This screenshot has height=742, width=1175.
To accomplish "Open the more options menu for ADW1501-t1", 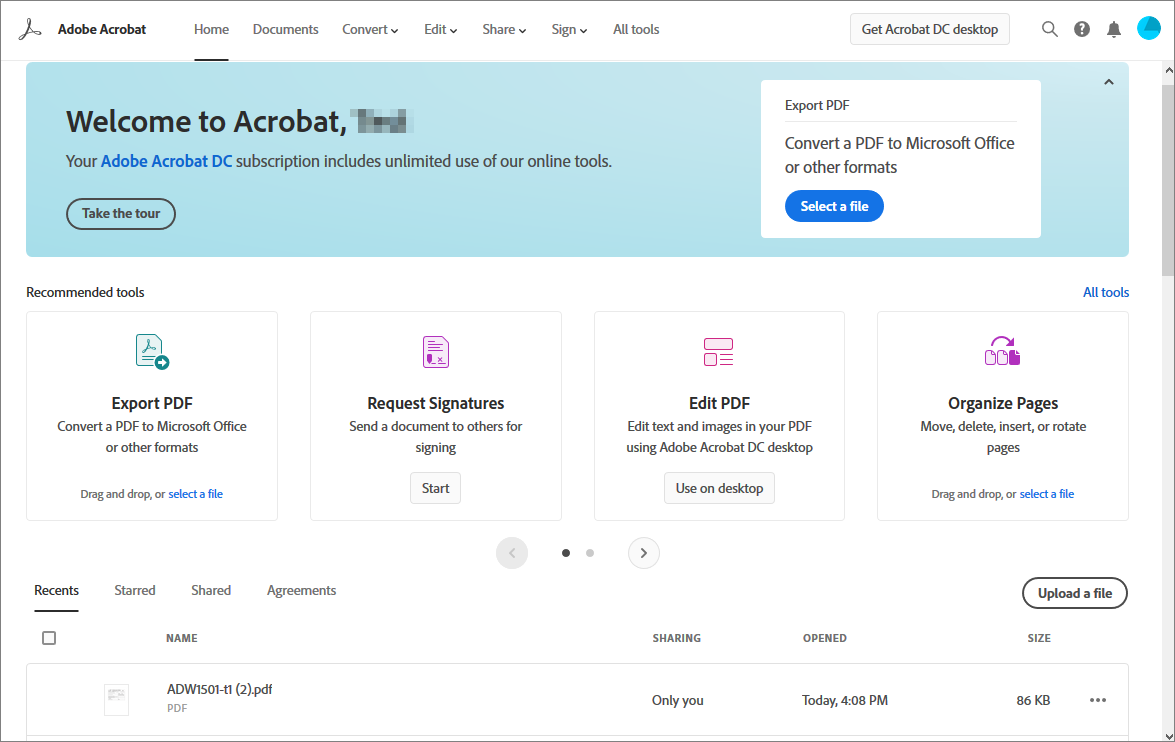I will pyautogui.click(x=1097, y=700).
